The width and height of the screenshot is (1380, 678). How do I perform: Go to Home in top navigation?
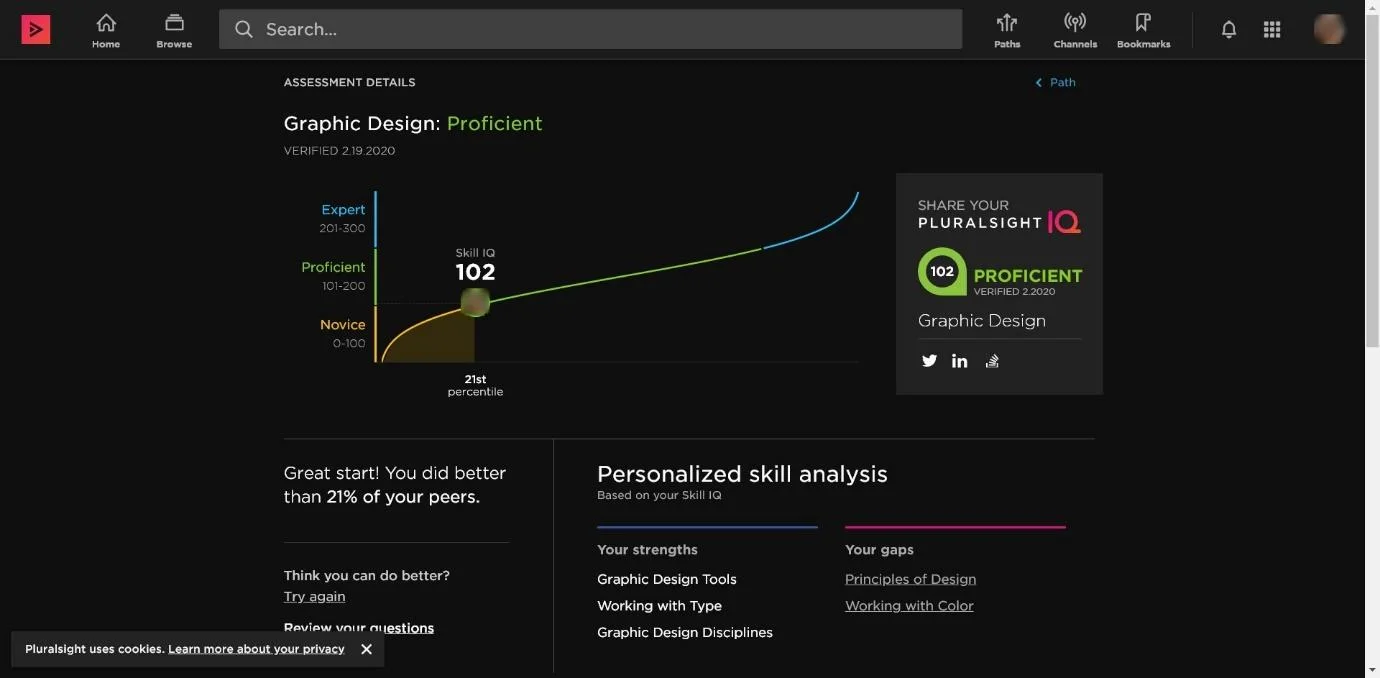(x=106, y=30)
